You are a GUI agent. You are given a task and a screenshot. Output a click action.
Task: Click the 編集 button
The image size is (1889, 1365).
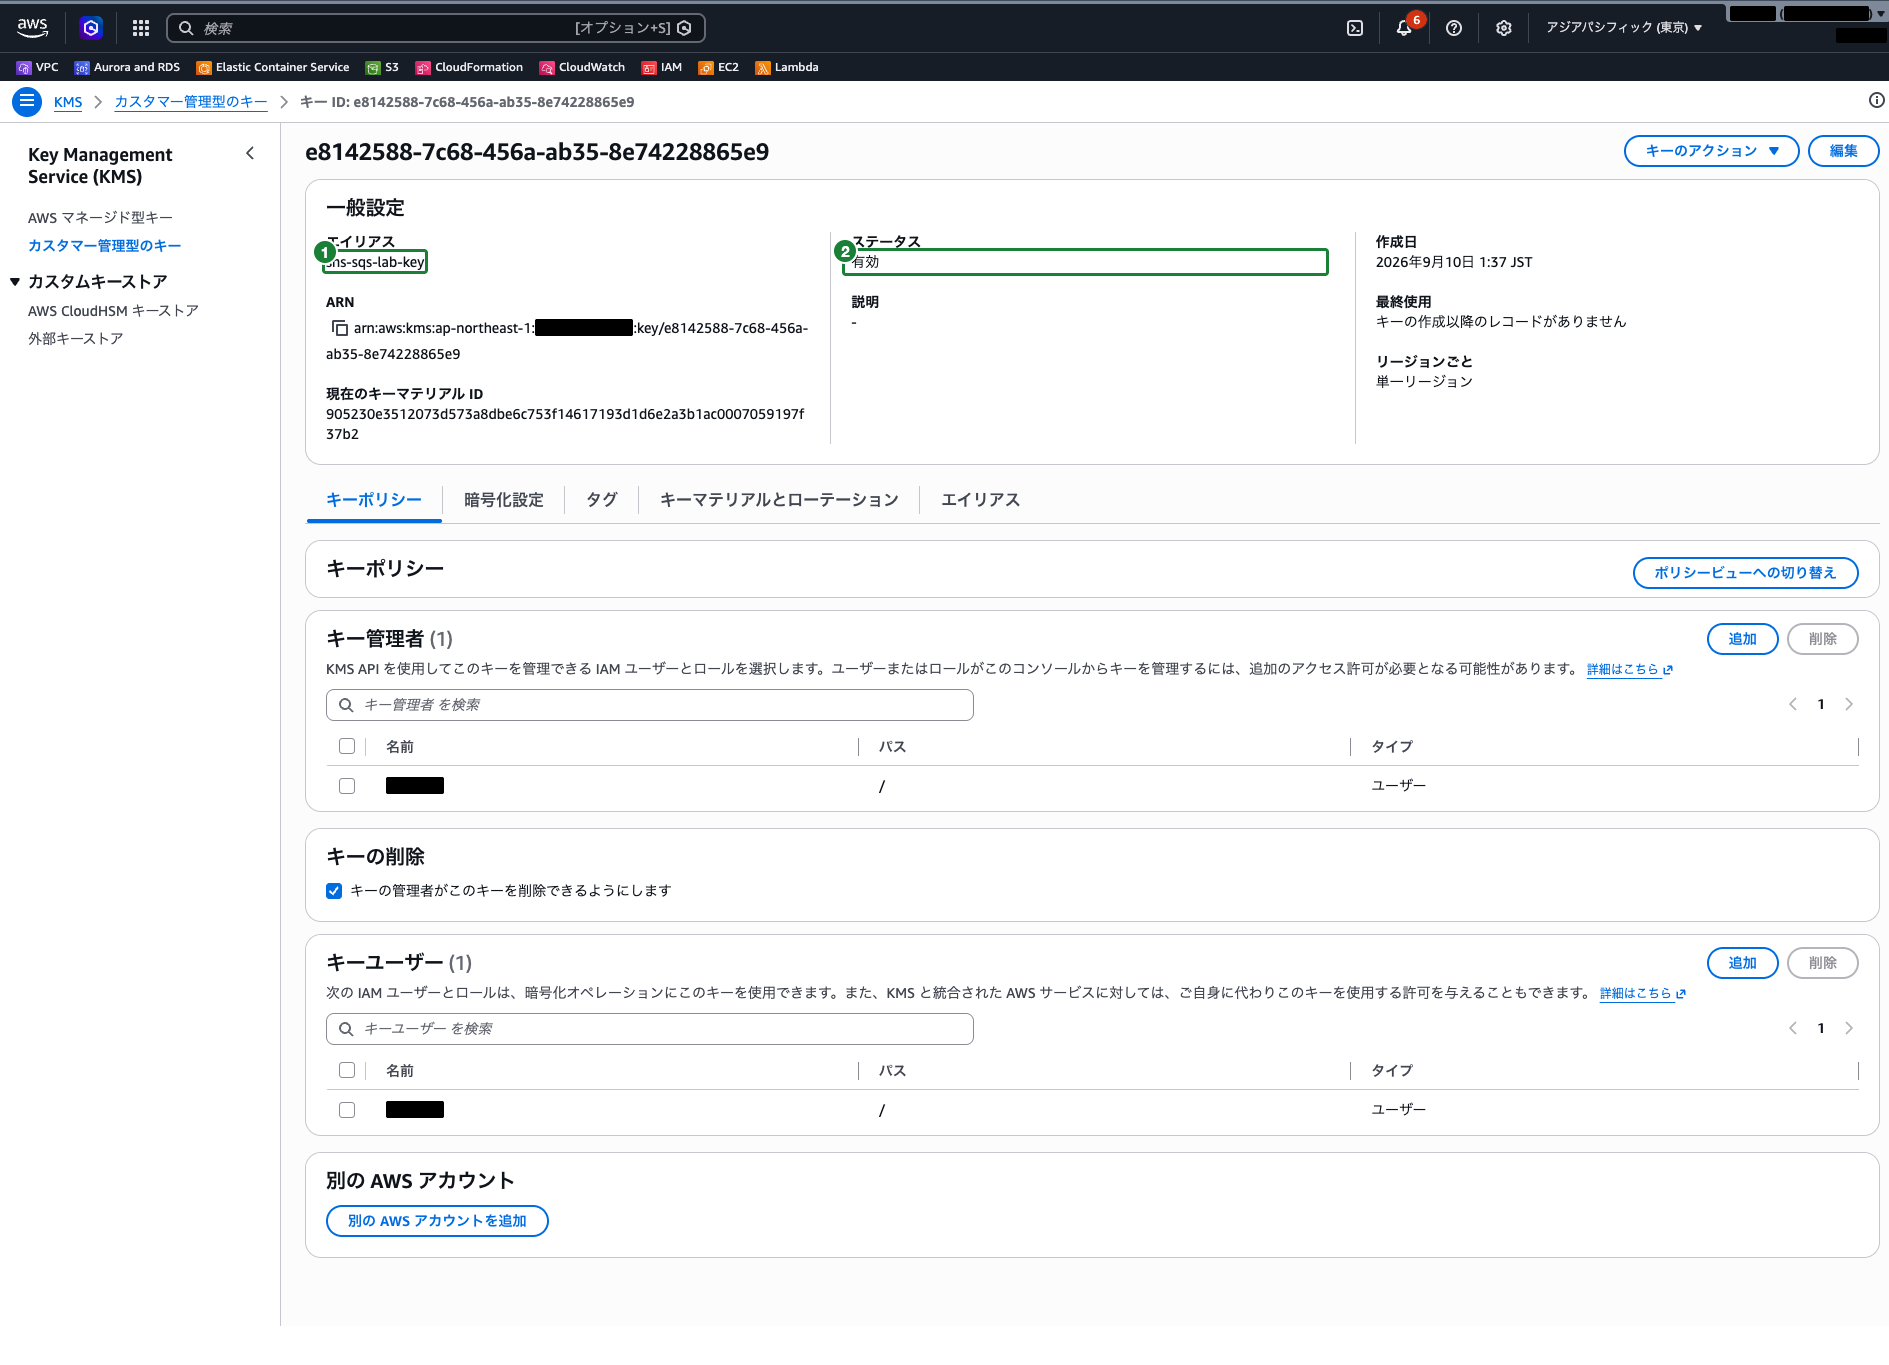click(1843, 151)
